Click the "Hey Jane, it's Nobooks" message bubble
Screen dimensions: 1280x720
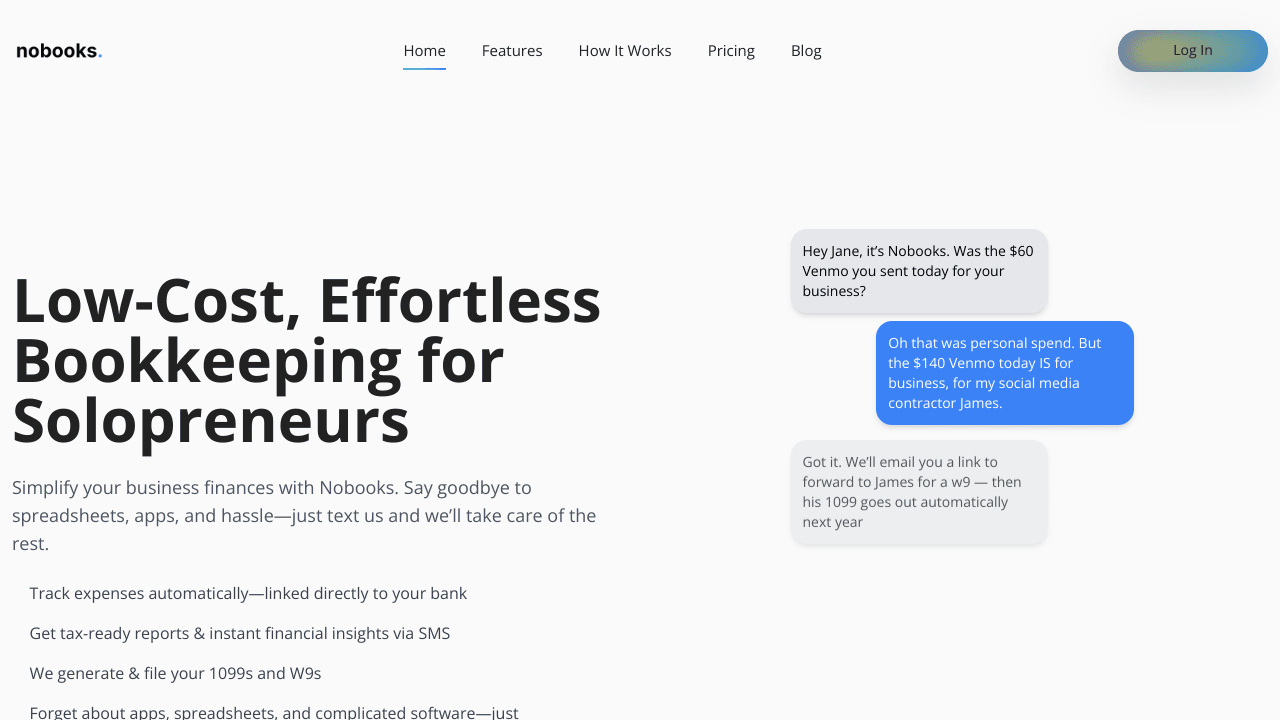click(919, 271)
